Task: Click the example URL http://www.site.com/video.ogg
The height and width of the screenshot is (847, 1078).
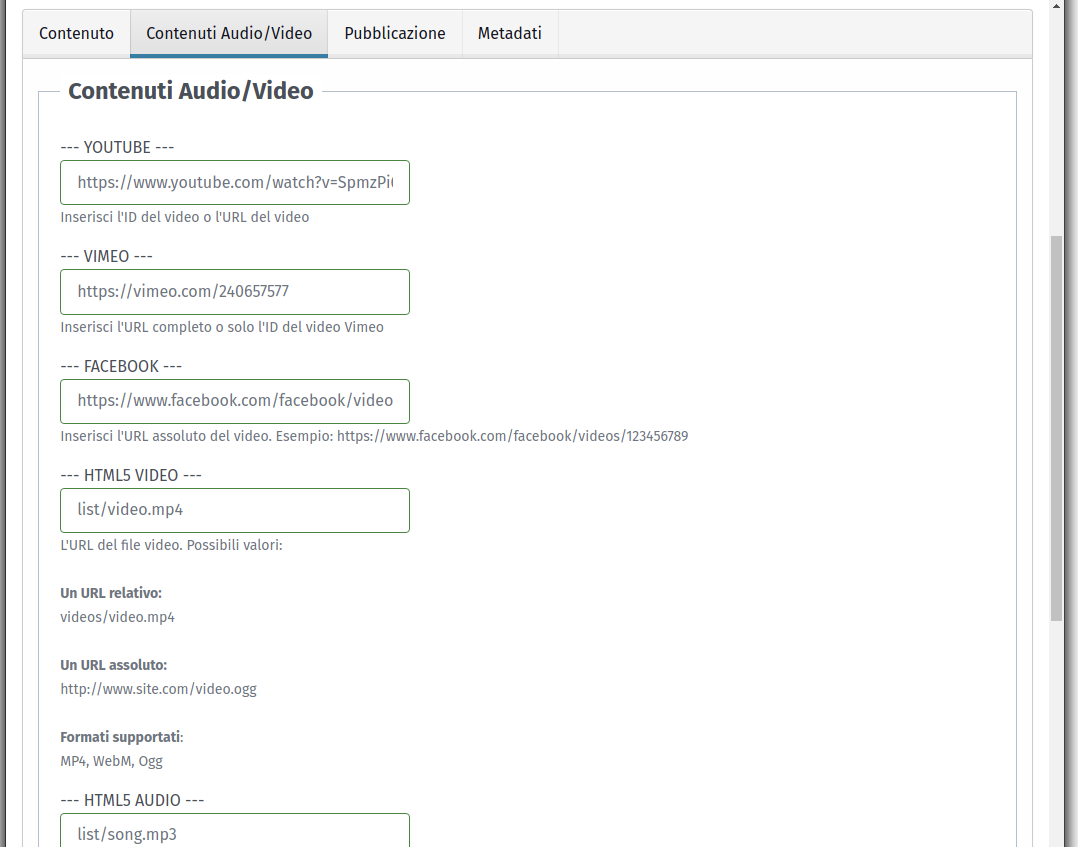Action: point(158,689)
